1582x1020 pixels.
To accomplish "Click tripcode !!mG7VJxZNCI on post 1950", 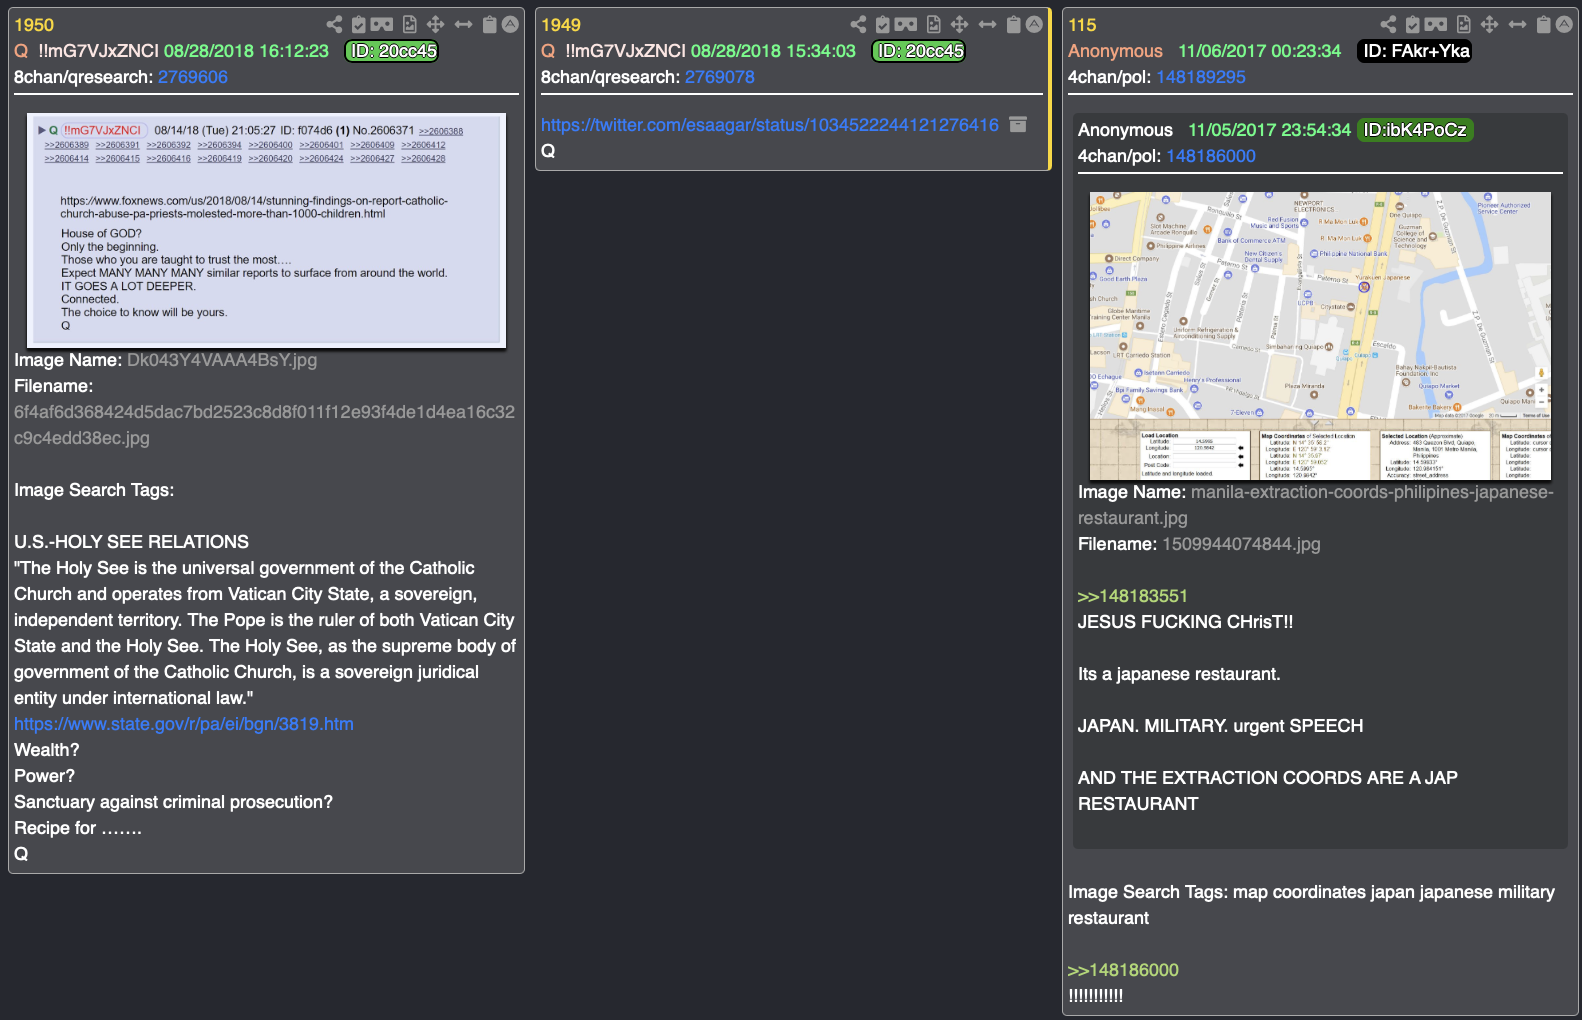I will click(98, 51).
